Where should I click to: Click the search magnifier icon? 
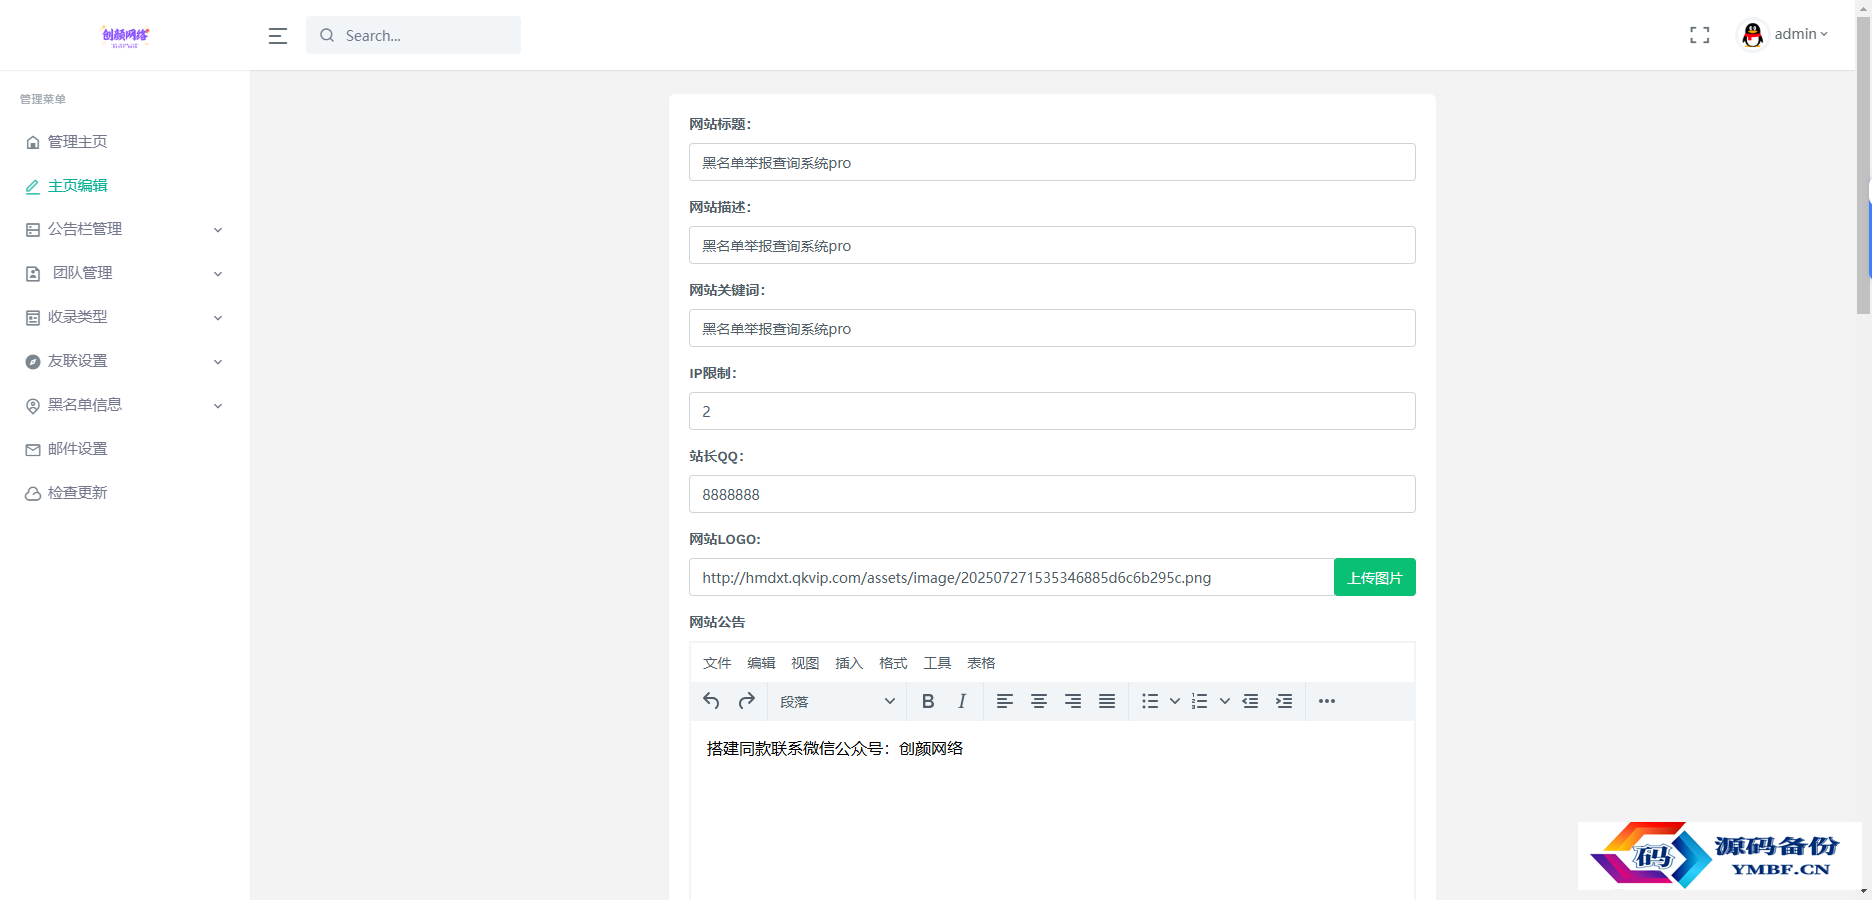(327, 35)
